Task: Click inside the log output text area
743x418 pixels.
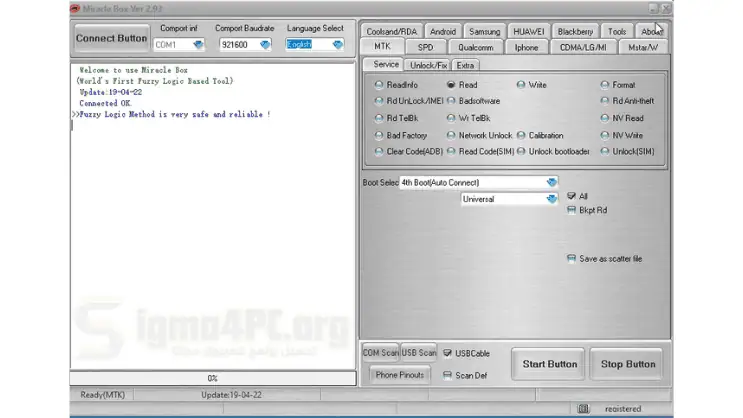Action: pos(212,240)
